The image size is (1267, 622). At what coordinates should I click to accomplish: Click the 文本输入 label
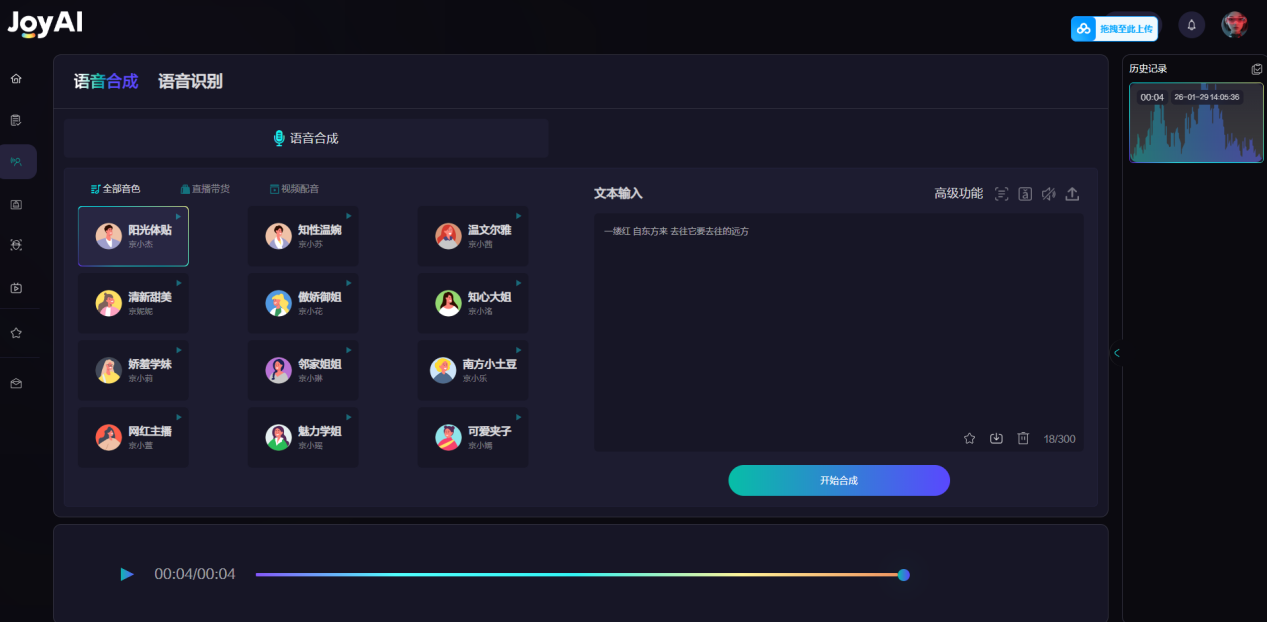(618, 193)
